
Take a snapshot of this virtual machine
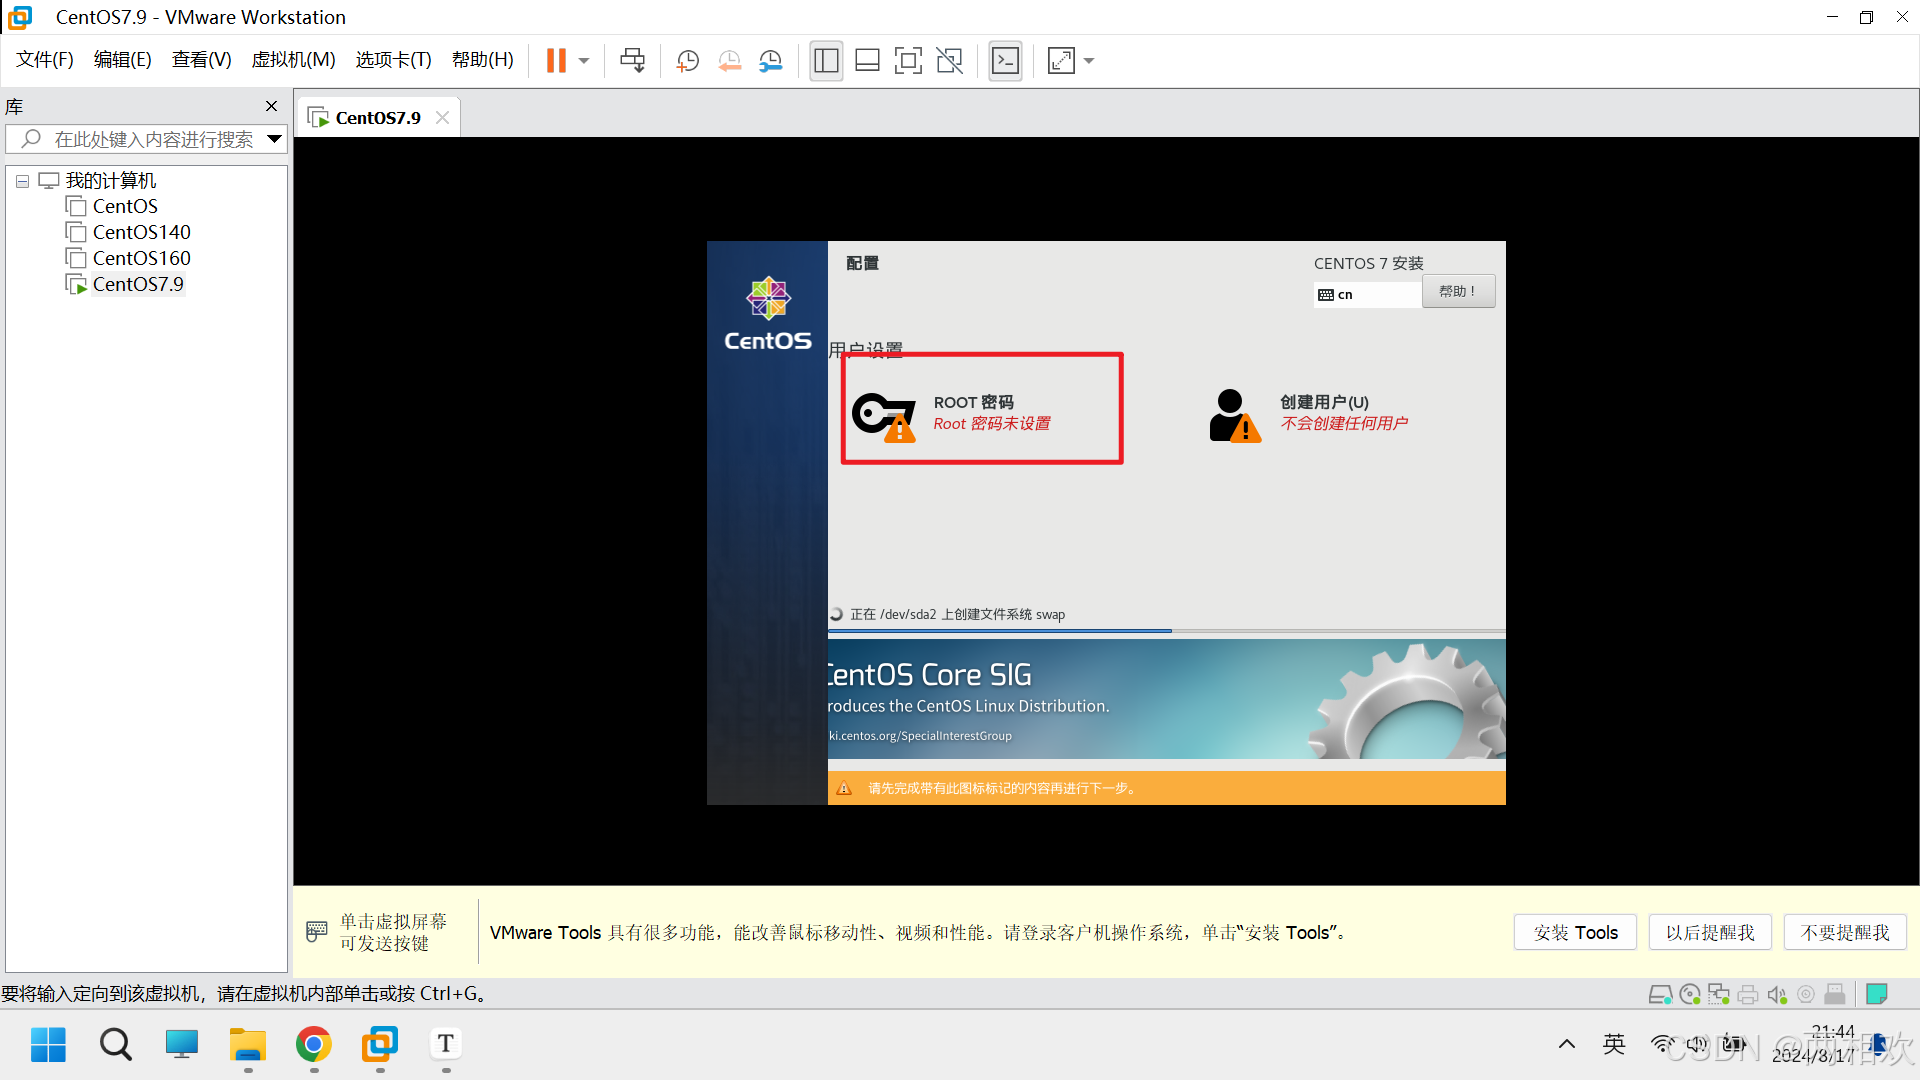pyautogui.click(x=687, y=61)
